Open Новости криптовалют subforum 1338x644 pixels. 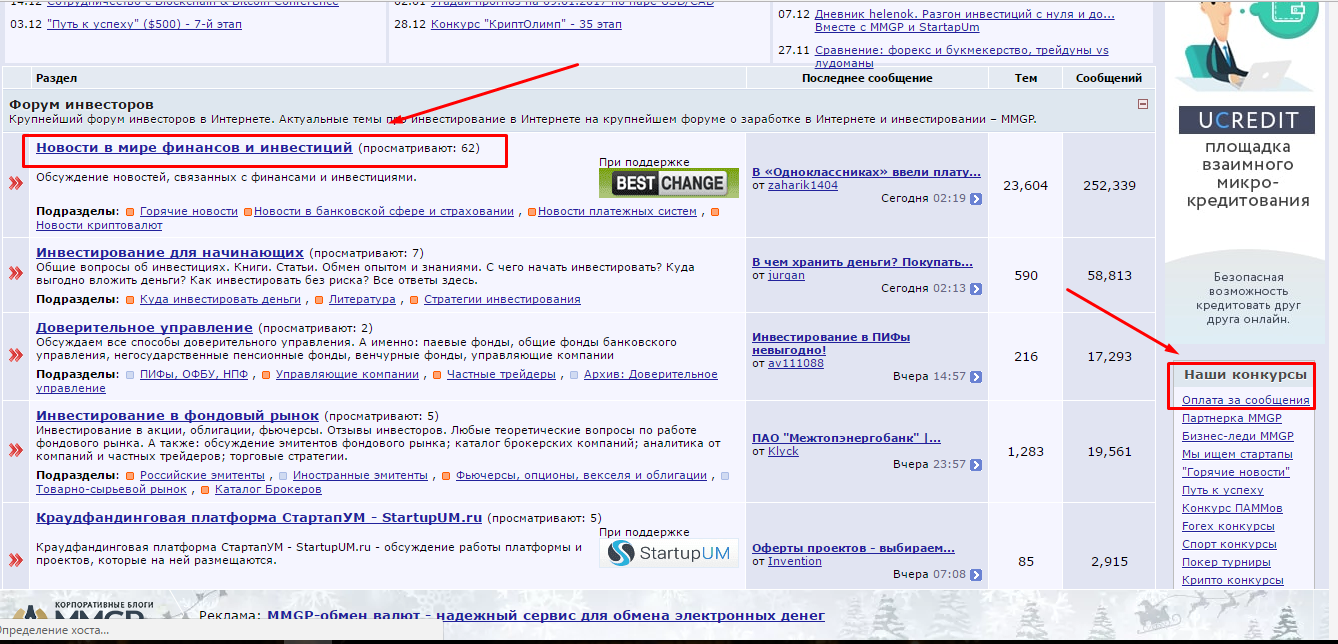pyautogui.click(x=99, y=226)
